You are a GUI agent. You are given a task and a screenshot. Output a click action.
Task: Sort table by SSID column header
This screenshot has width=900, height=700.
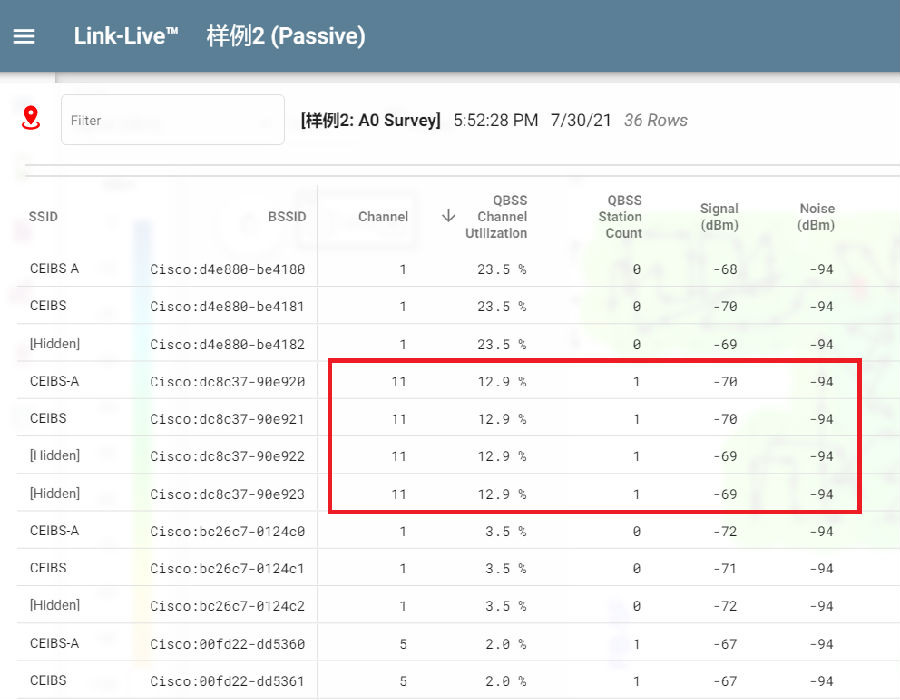point(44,217)
